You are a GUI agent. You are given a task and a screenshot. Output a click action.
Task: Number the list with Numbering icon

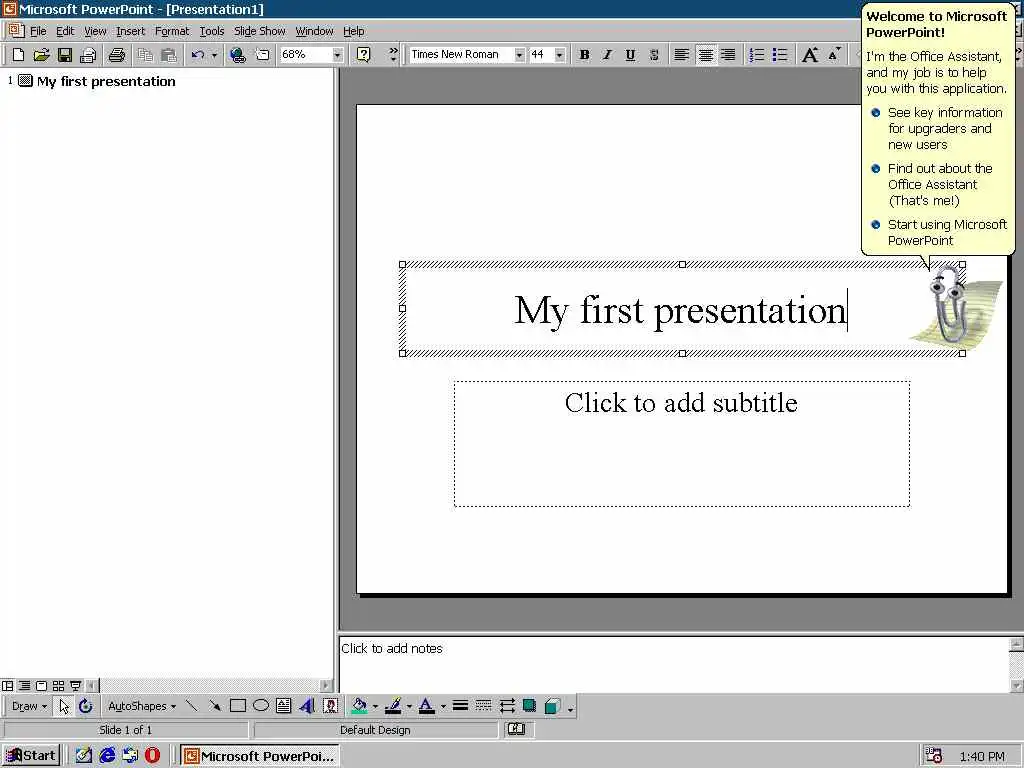coord(756,55)
